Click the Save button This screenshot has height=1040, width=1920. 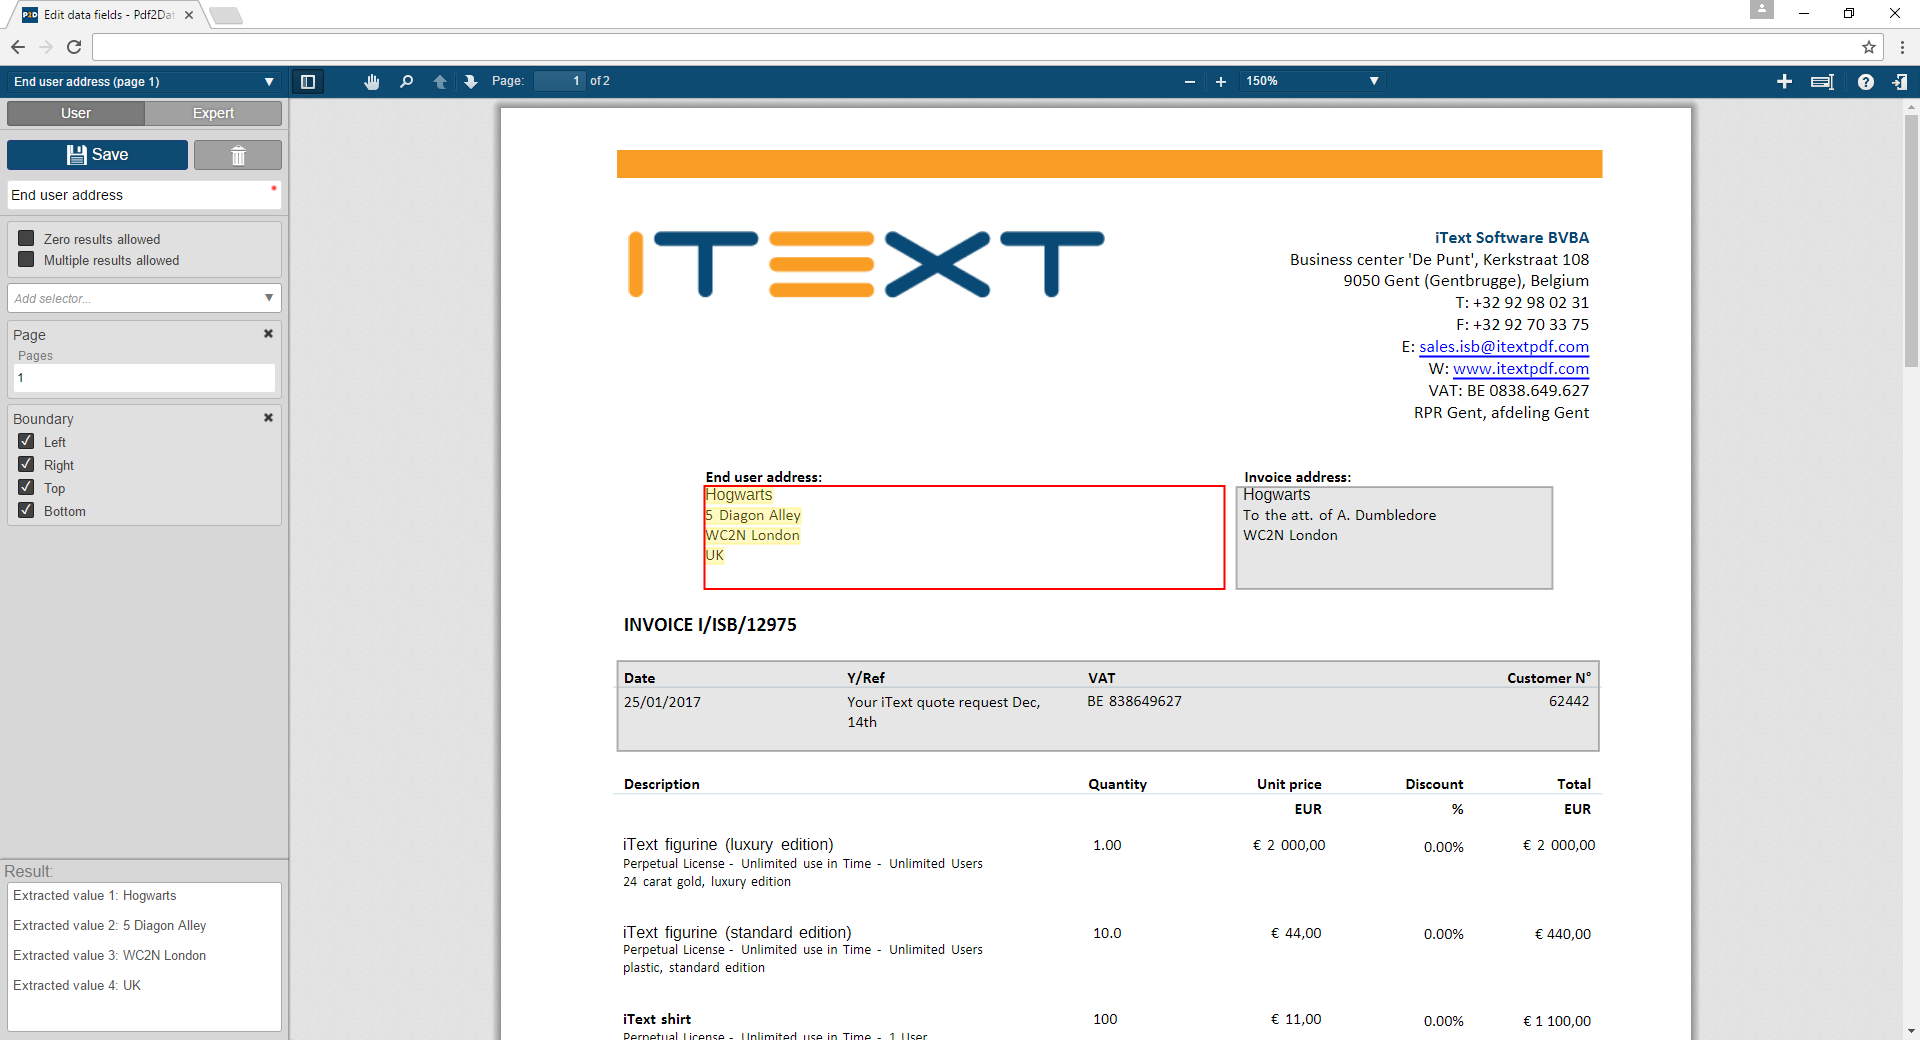coord(97,155)
